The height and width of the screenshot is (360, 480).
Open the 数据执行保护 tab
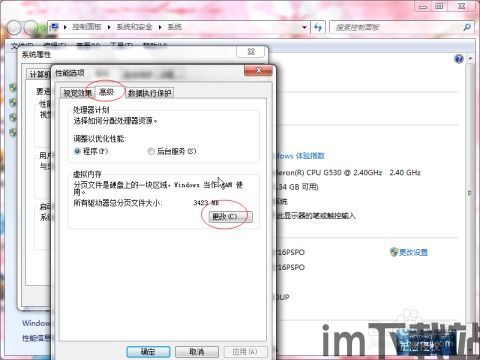[x=149, y=93]
